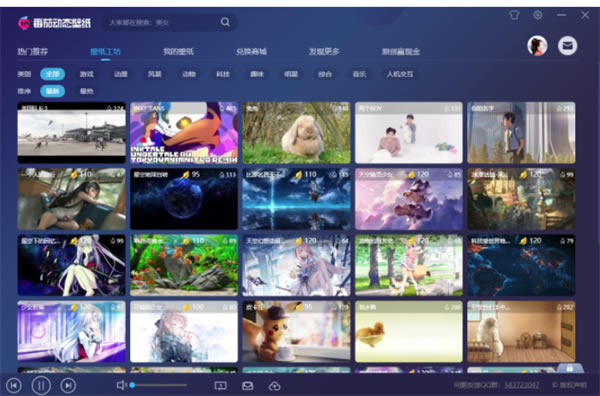Viewport: 600px width, 396px height.
Task: Open the skin (shirt) icon in title bar
Action: tap(514, 15)
